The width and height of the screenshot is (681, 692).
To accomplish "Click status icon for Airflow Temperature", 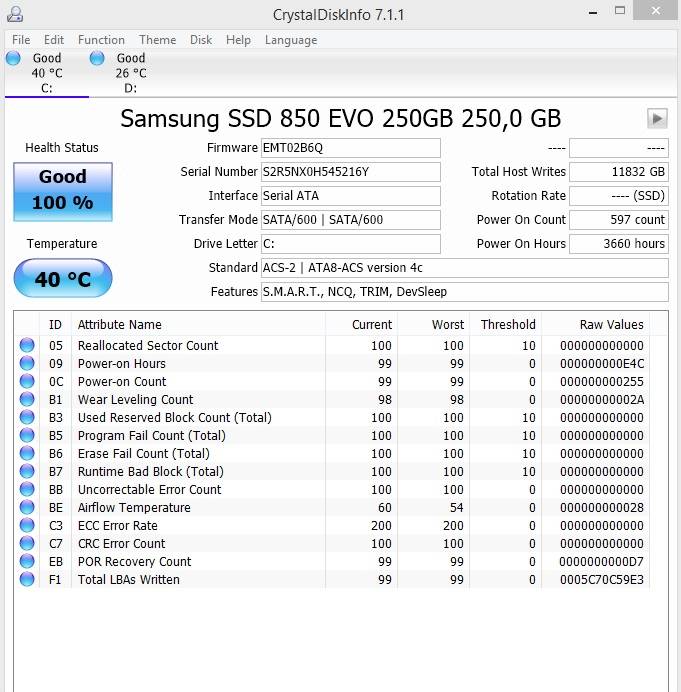I will pyautogui.click(x=27, y=507).
